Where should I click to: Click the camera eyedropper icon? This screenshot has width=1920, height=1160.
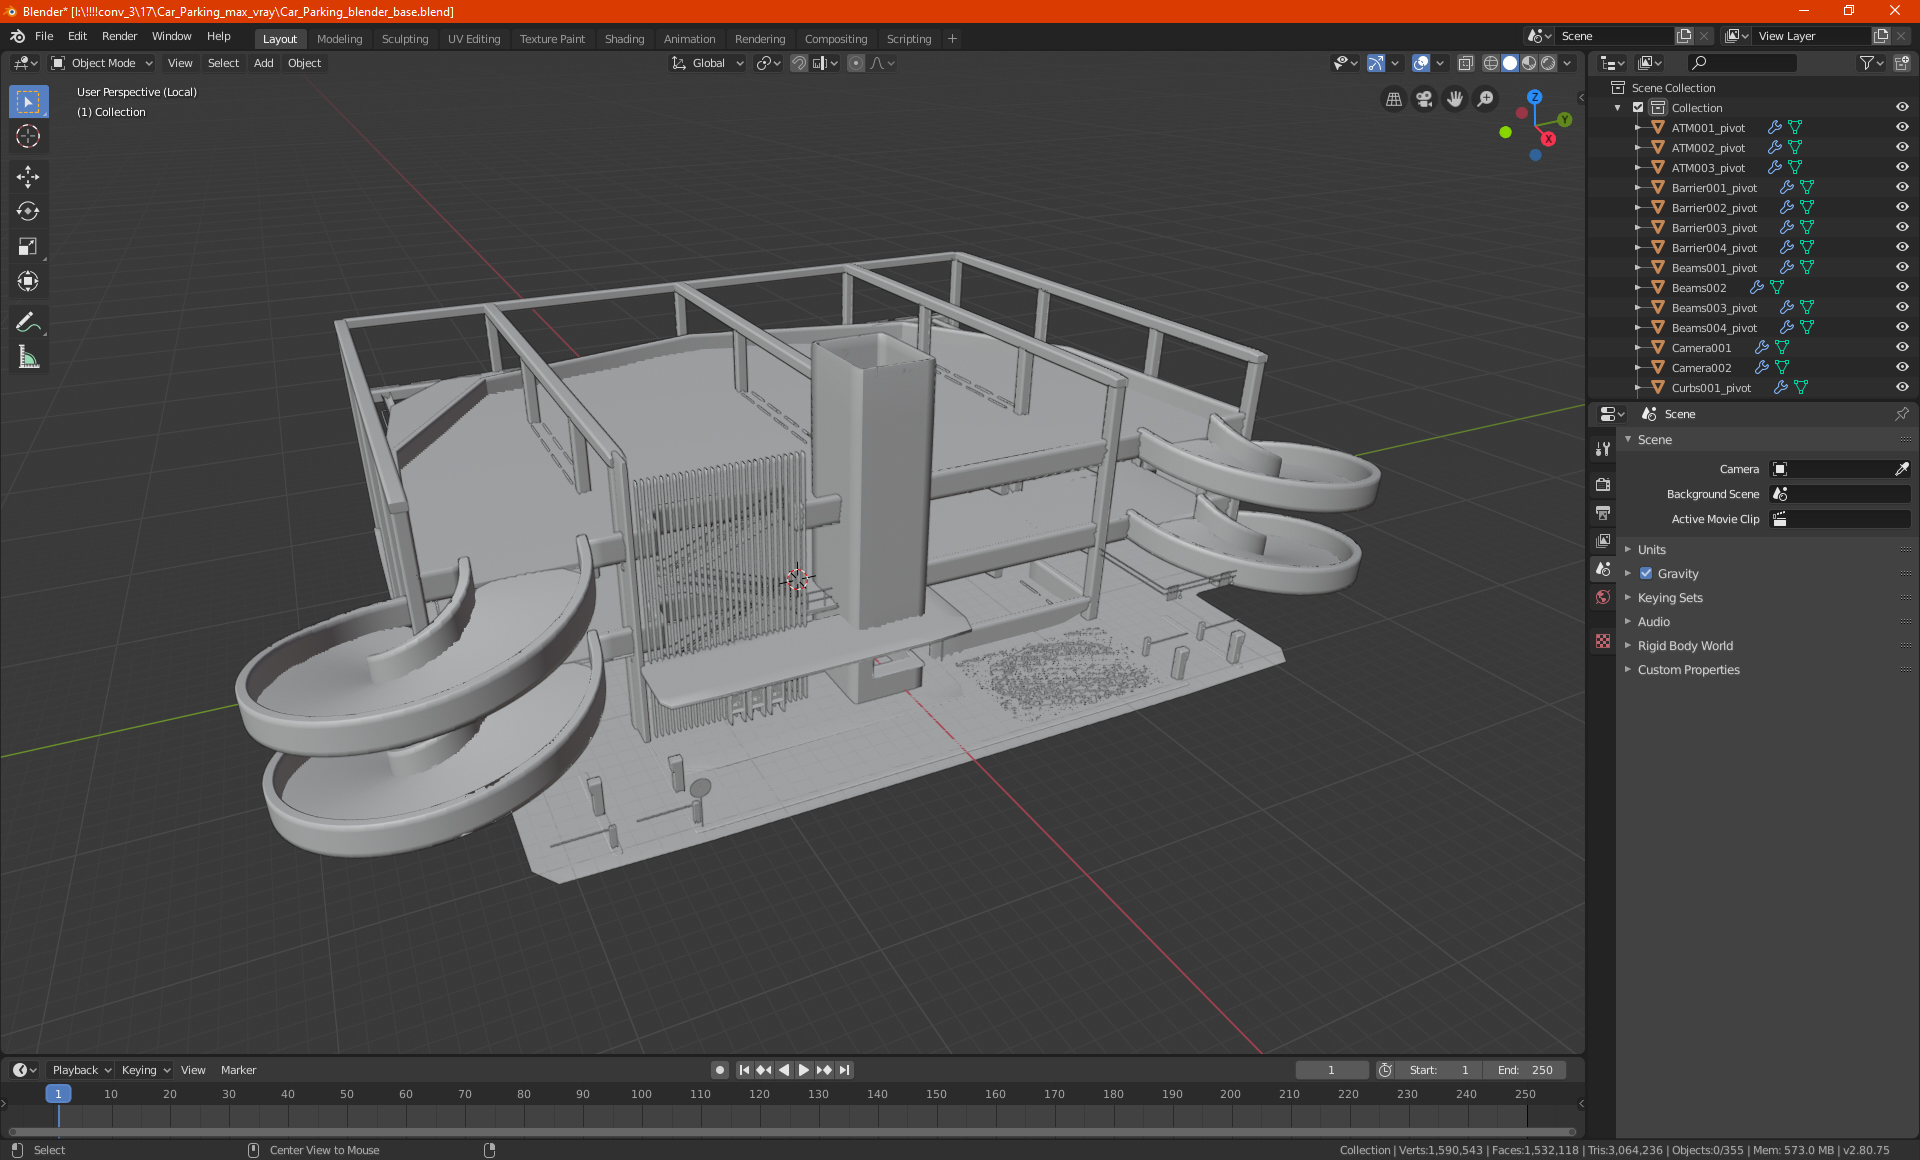click(1901, 469)
